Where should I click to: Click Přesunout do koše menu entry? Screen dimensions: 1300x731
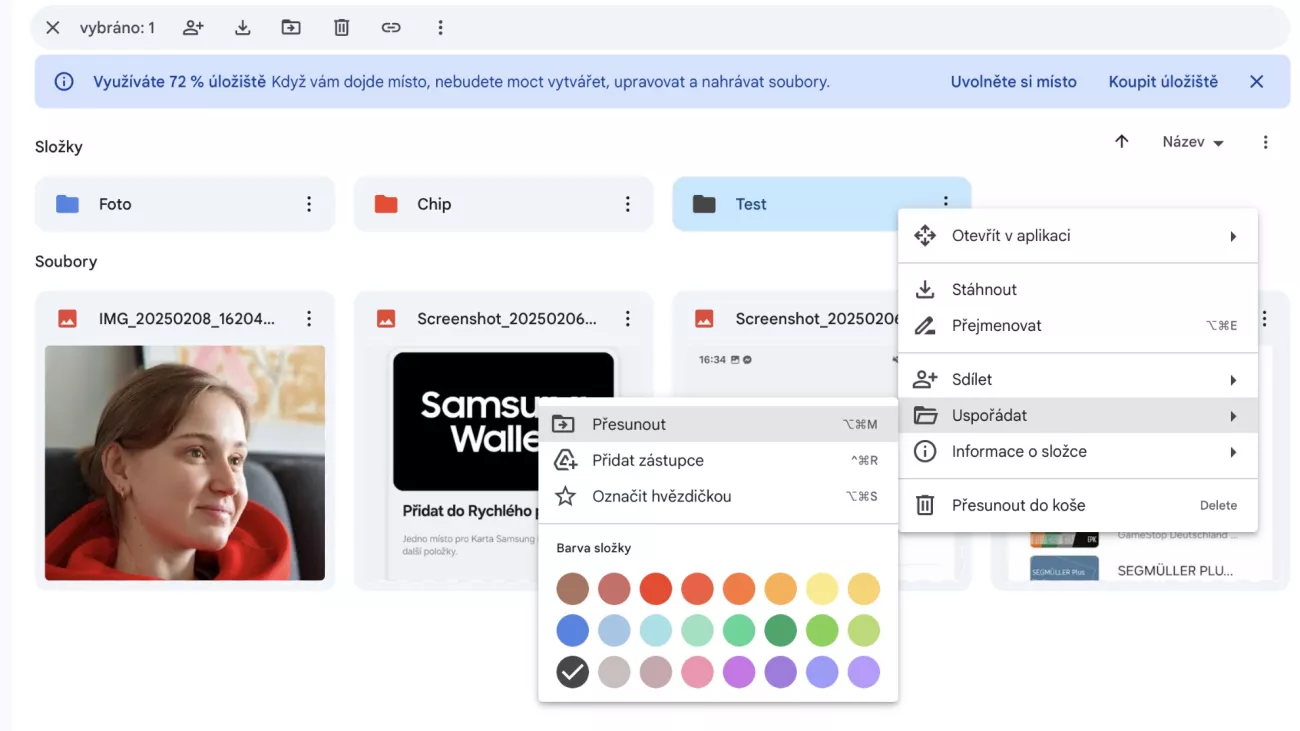[x=1018, y=506]
